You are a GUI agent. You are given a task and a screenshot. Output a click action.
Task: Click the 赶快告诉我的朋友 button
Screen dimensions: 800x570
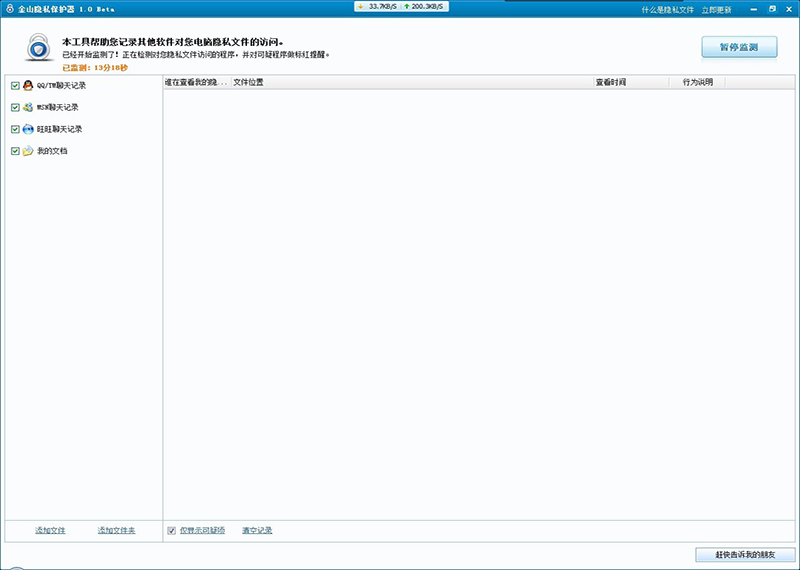(745, 555)
